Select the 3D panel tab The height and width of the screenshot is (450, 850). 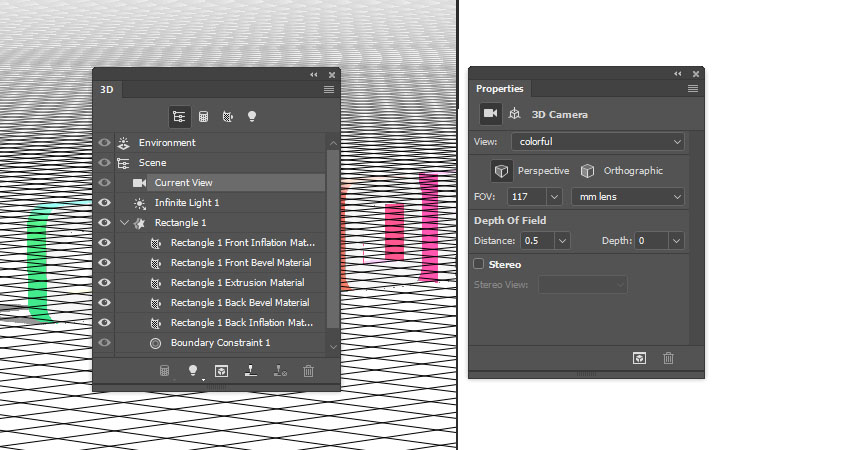(107, 89)
